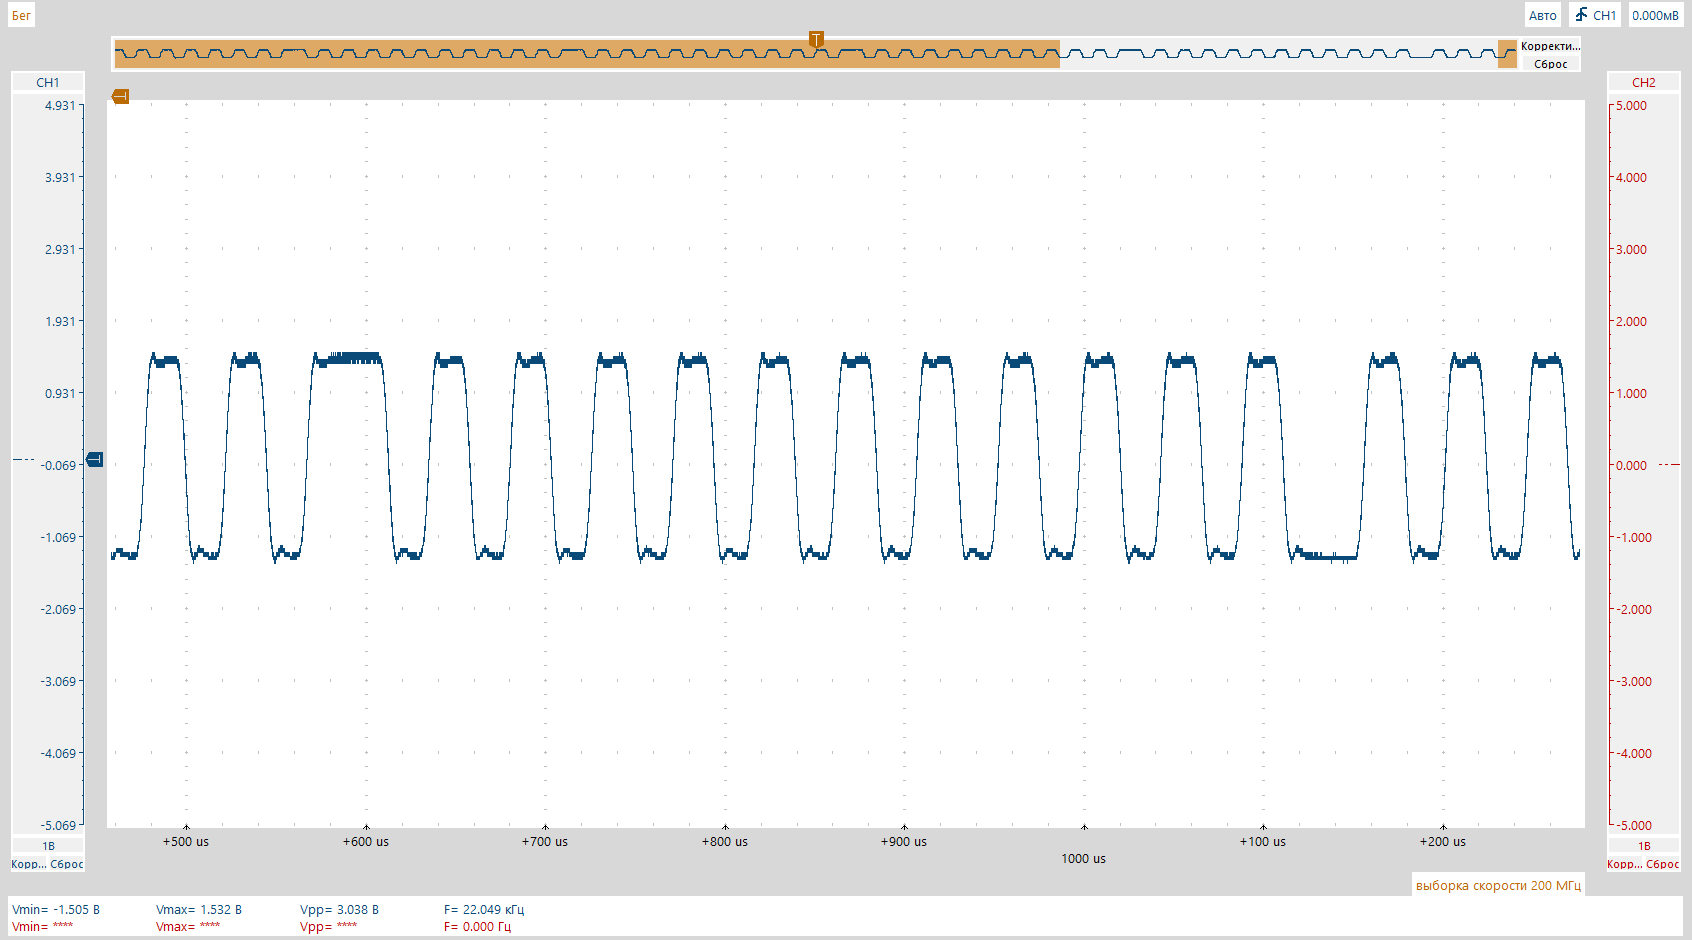Click the +200 us time axis label

point(1443,842)
